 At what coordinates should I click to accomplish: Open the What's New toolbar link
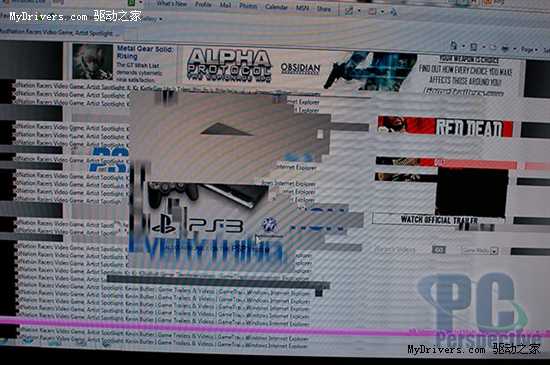tap(172, 4)
